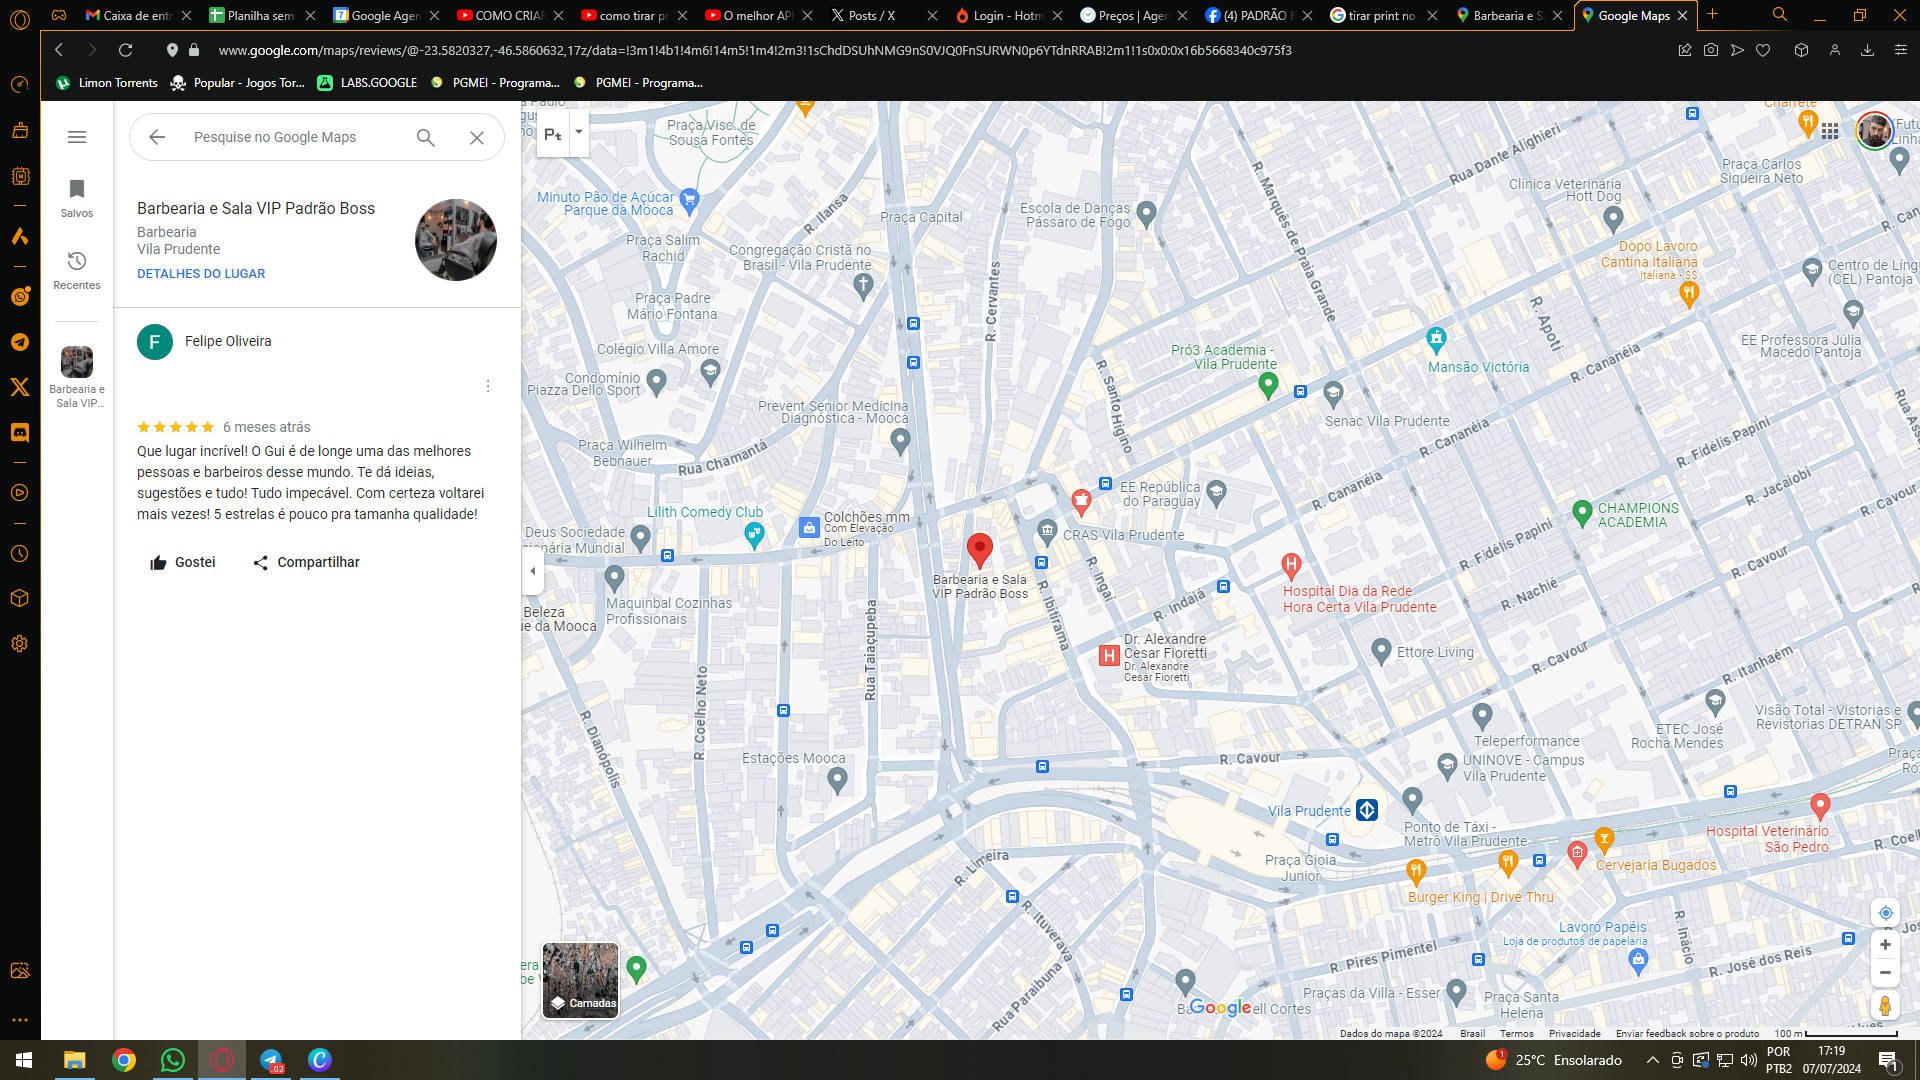Open Google apps grid icon

coord(1830,131)
